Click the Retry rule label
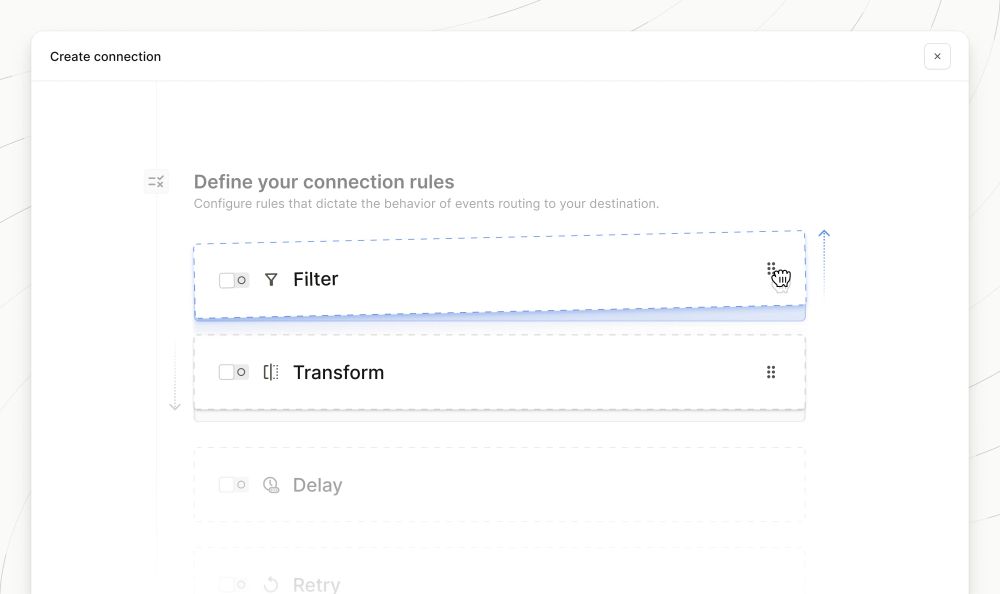Screen dimensions: 1000x594 (316, 584)
